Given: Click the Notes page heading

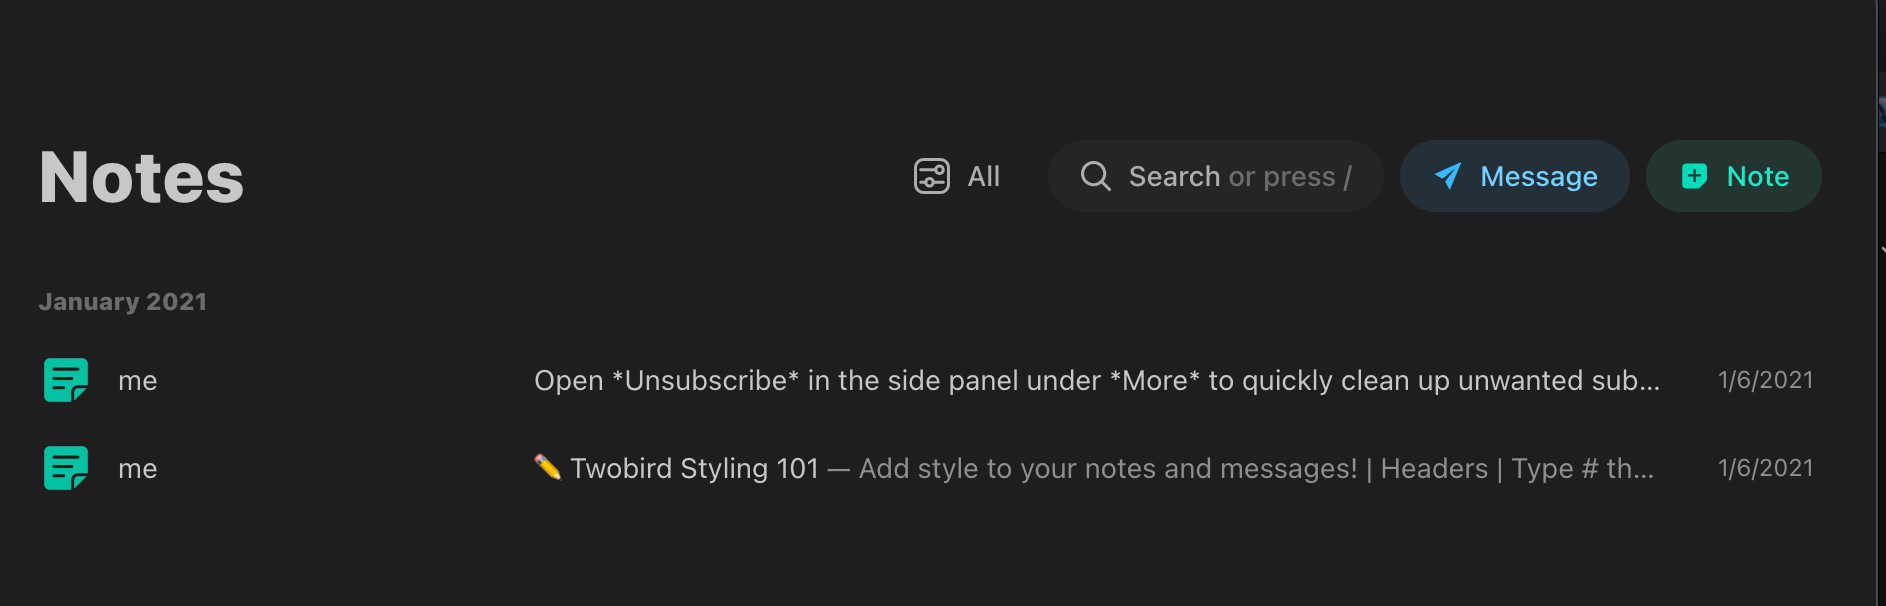Looking at the screenshot, I should [x=141, y=178].
